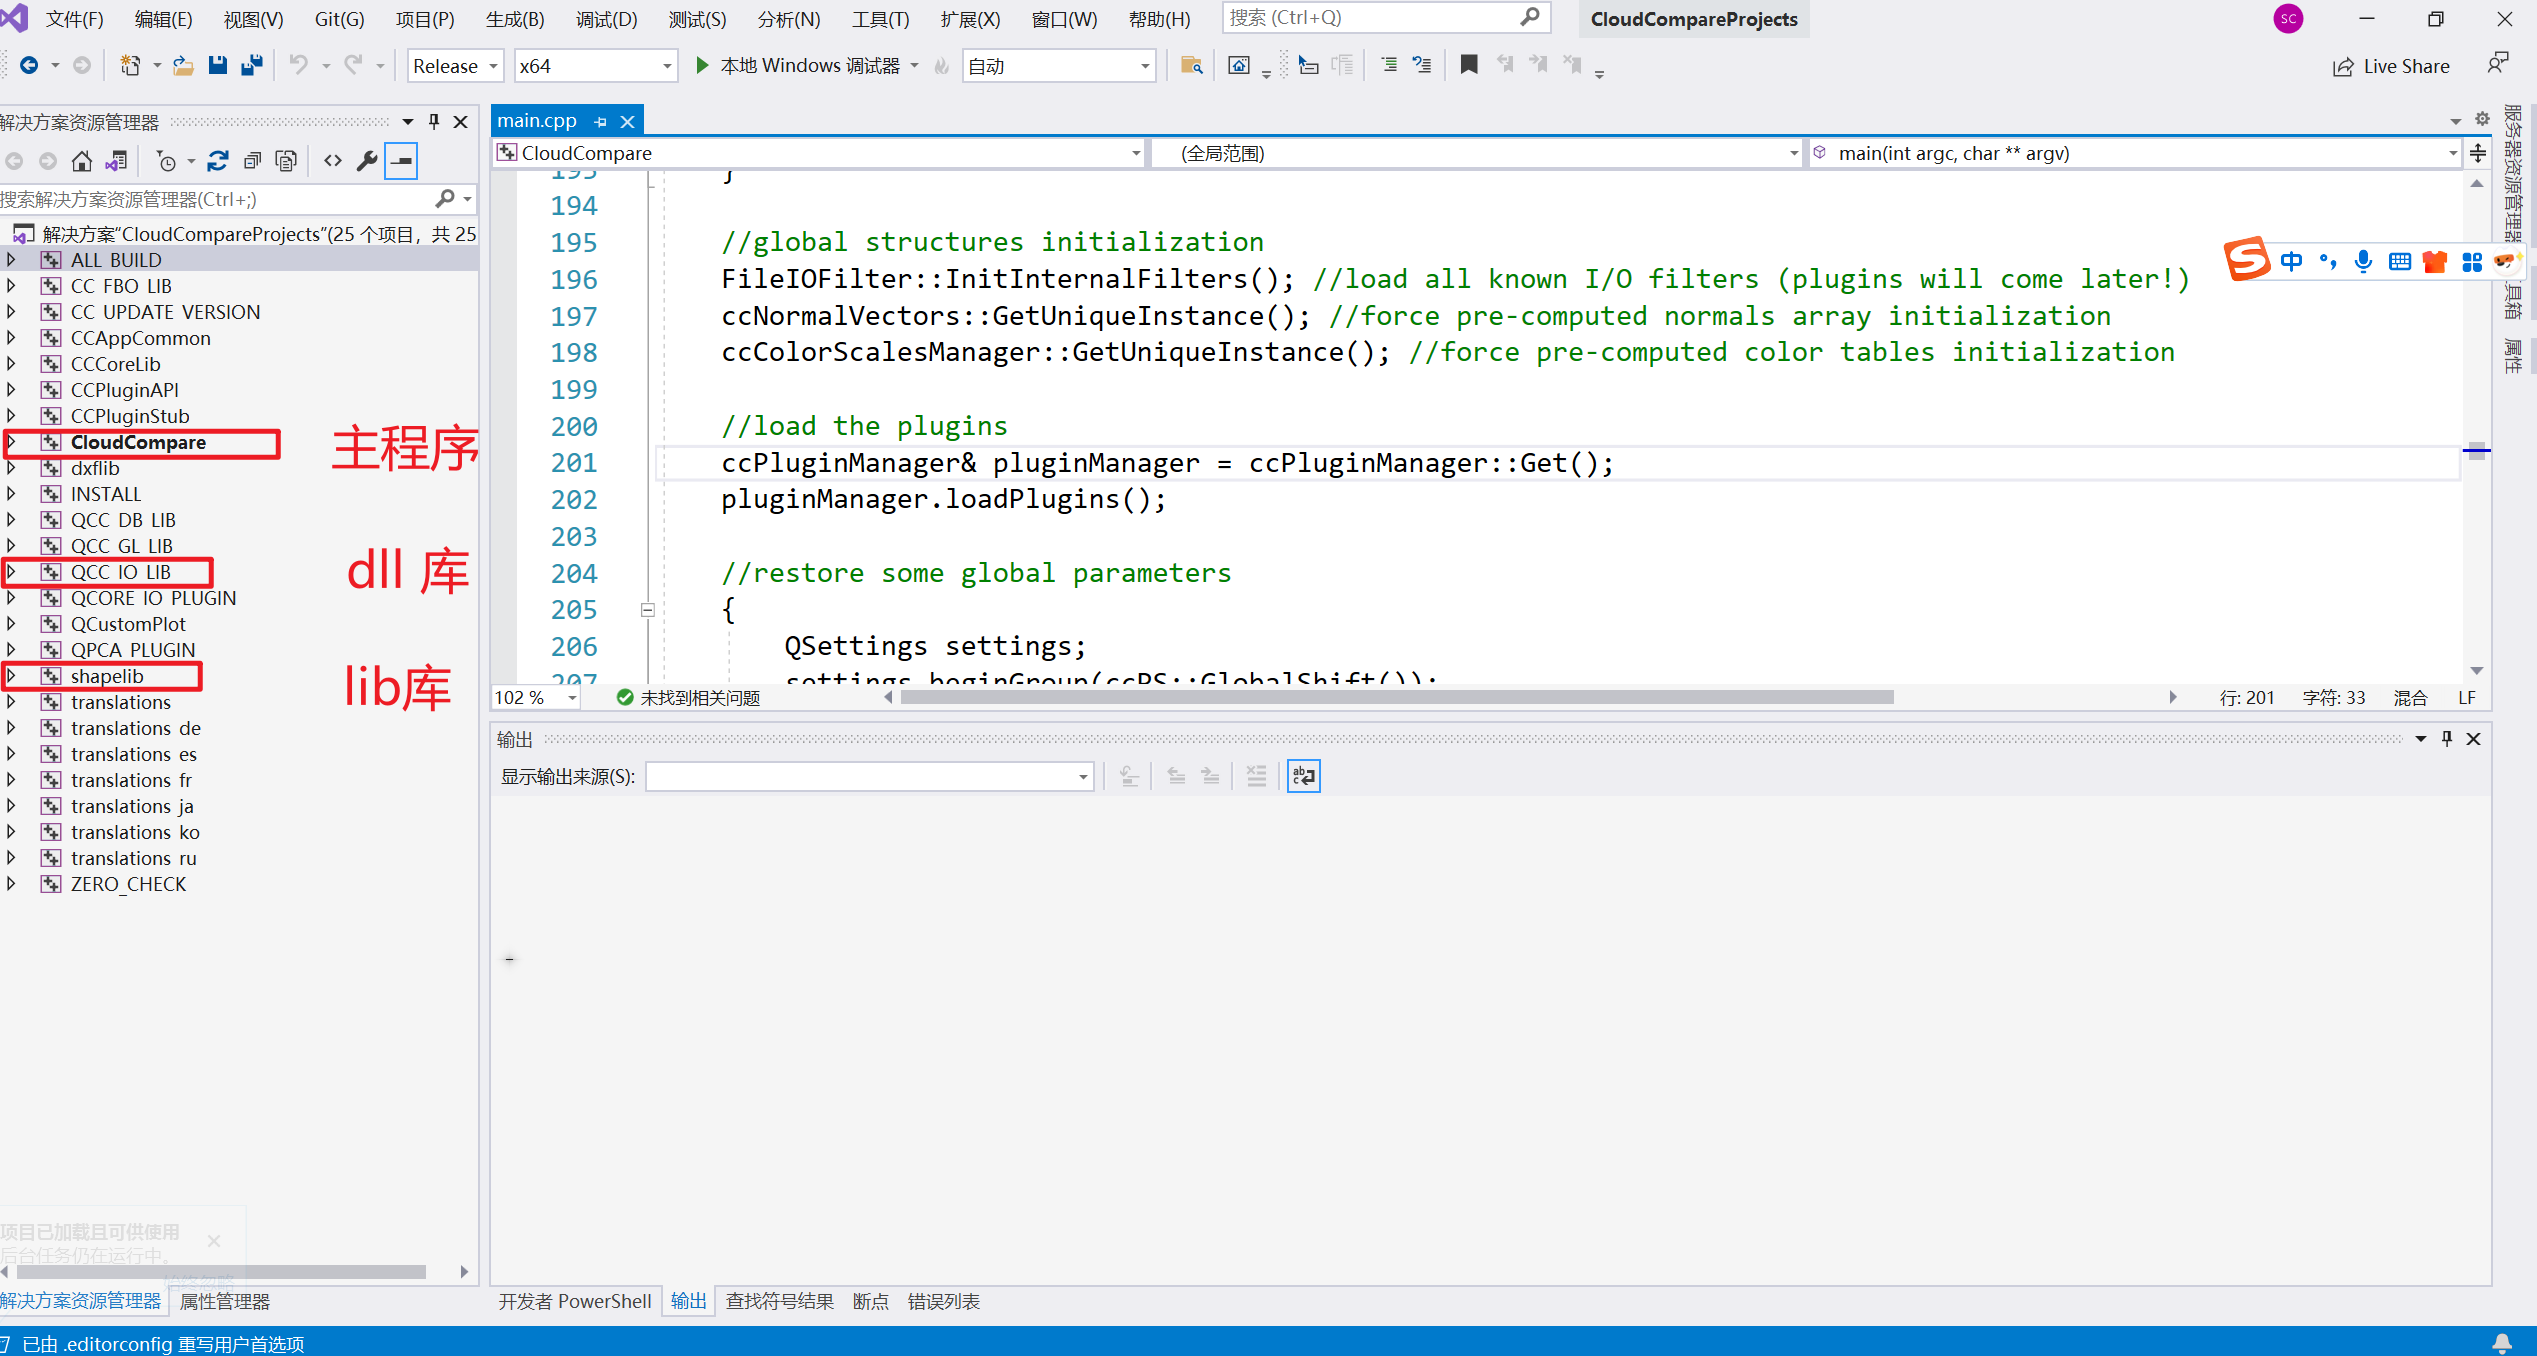Click the Comment out selected lines icon
This screenshot has height=1356, width=2537.
(1389, 66)
